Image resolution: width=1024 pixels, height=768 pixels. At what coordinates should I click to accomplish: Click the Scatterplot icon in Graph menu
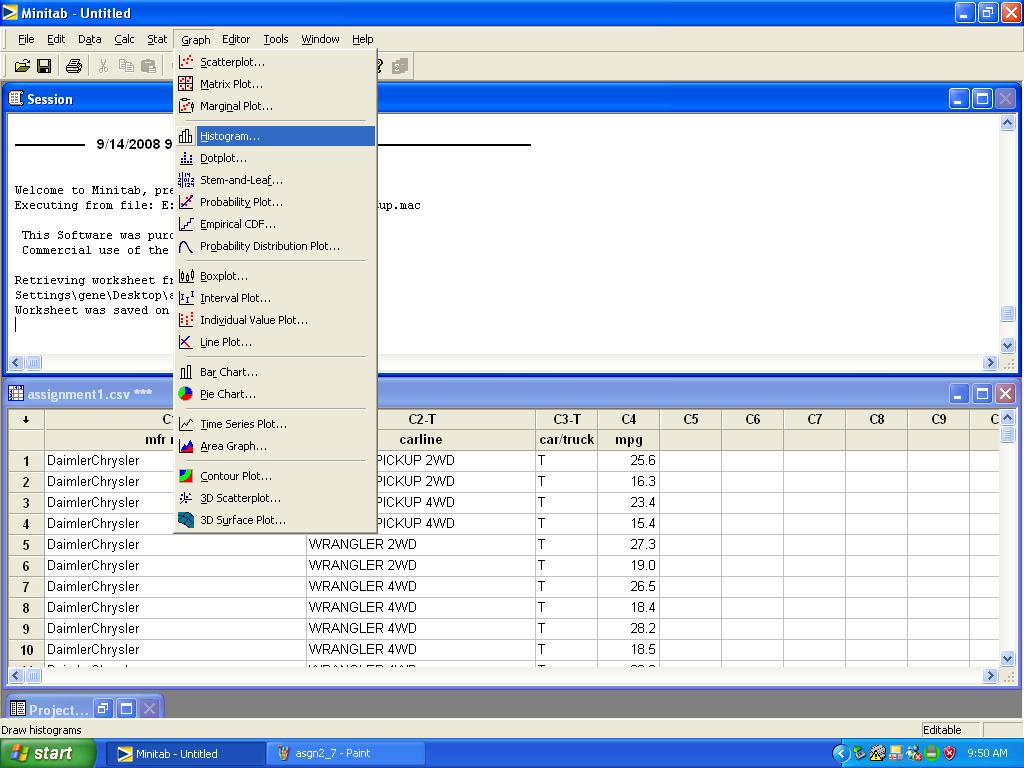point(186,62)
